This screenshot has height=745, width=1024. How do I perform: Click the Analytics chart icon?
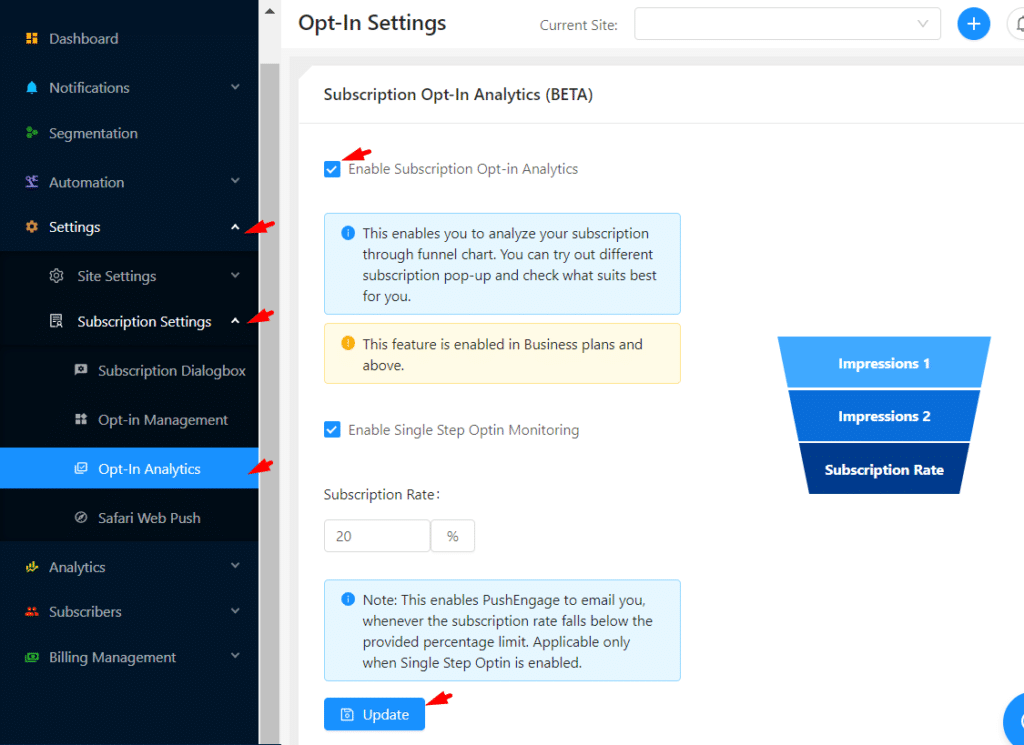(x=31, y=567)
